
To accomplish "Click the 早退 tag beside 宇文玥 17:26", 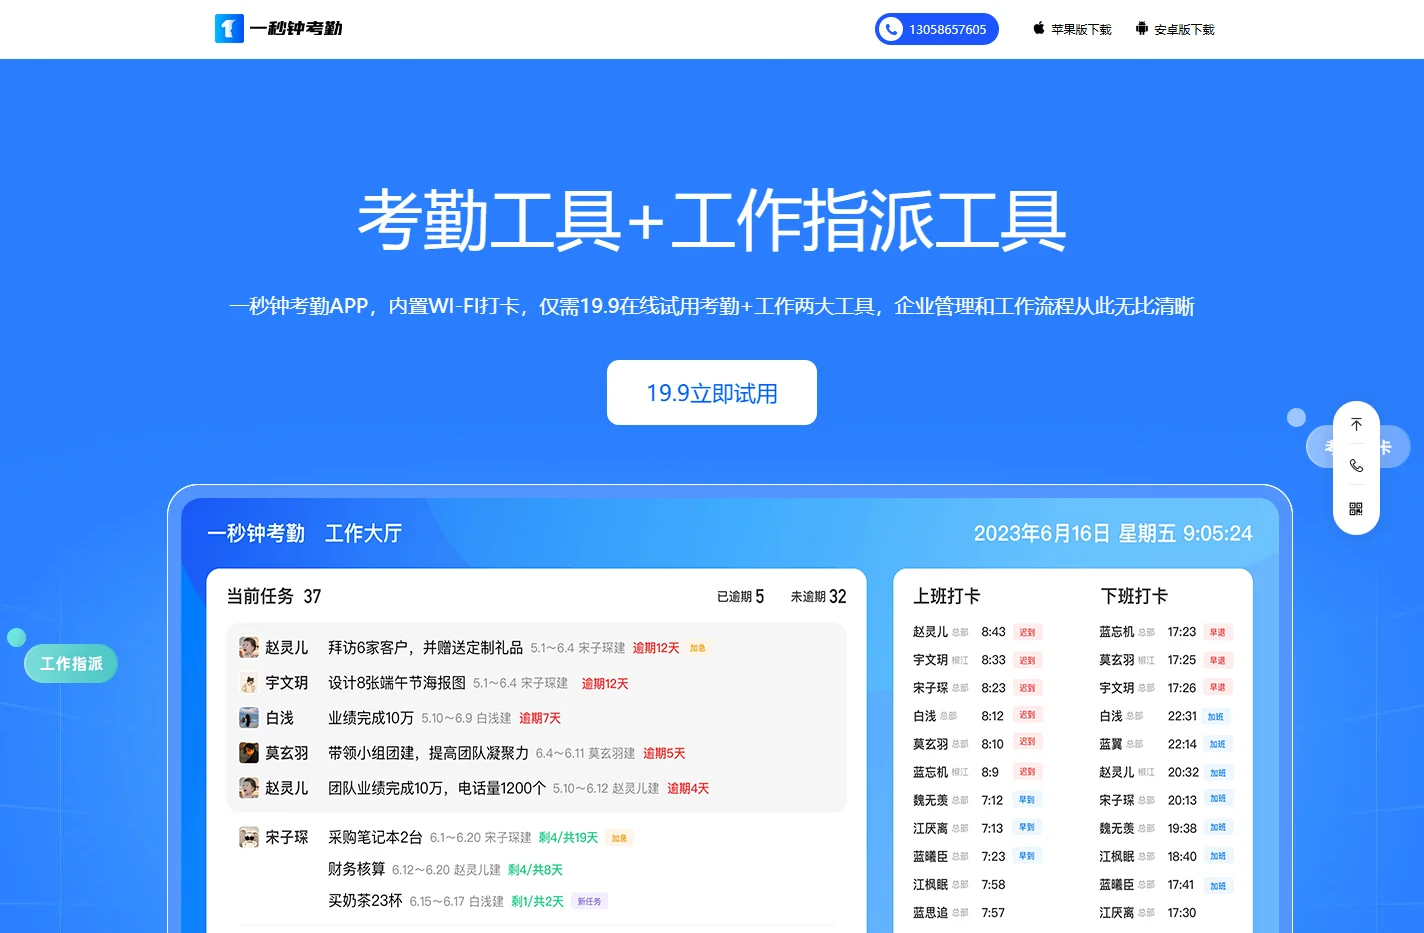I will pyautogui.click(x=1217, y=687).
